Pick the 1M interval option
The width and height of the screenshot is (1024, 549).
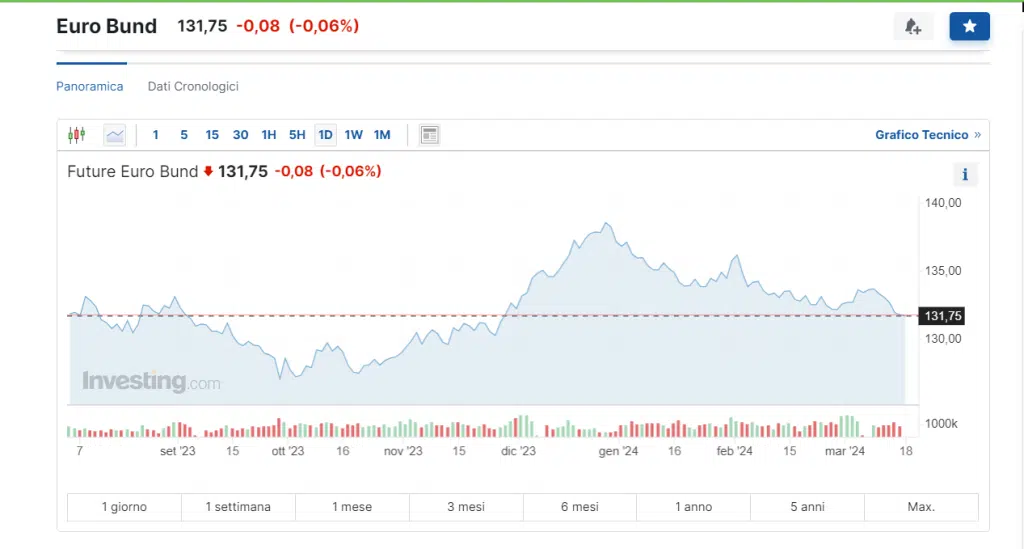point(382,135)
